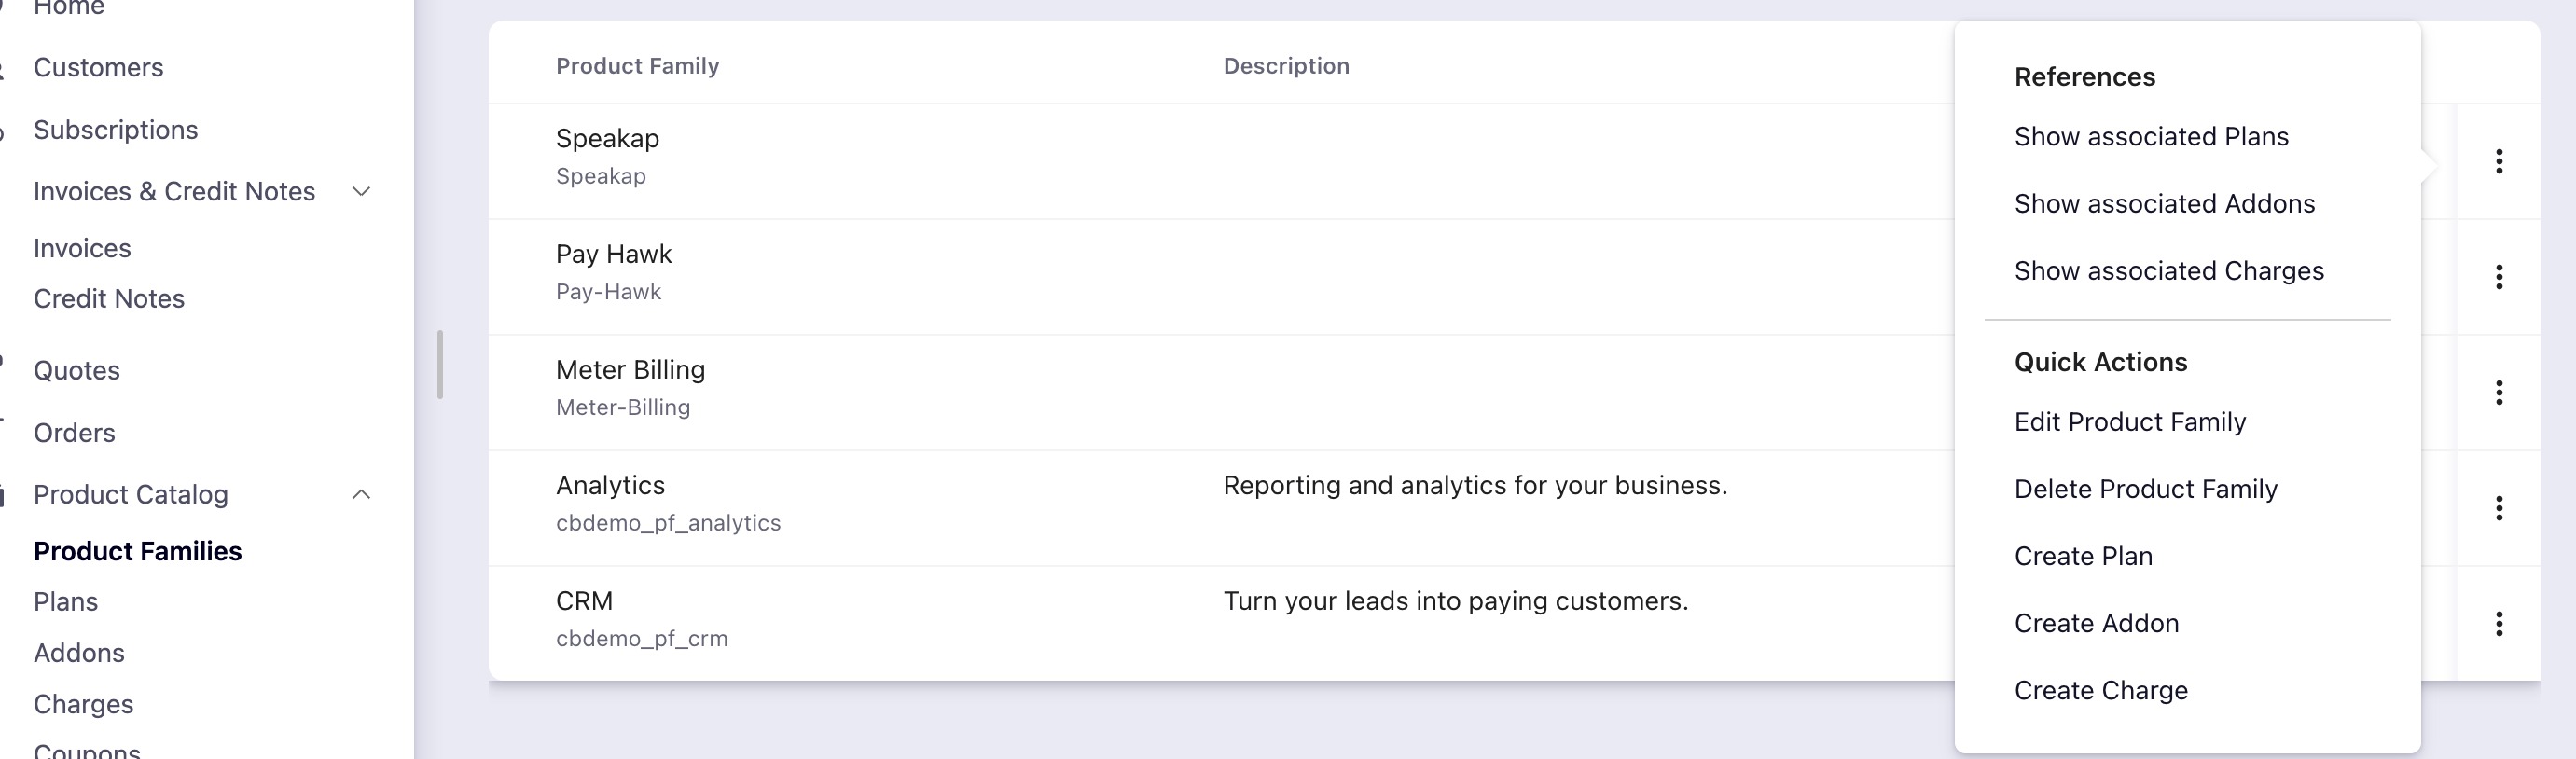Go to Customers in the sidebar
The width and height of the screenshot is (2576, 759).
click(98, 68)
